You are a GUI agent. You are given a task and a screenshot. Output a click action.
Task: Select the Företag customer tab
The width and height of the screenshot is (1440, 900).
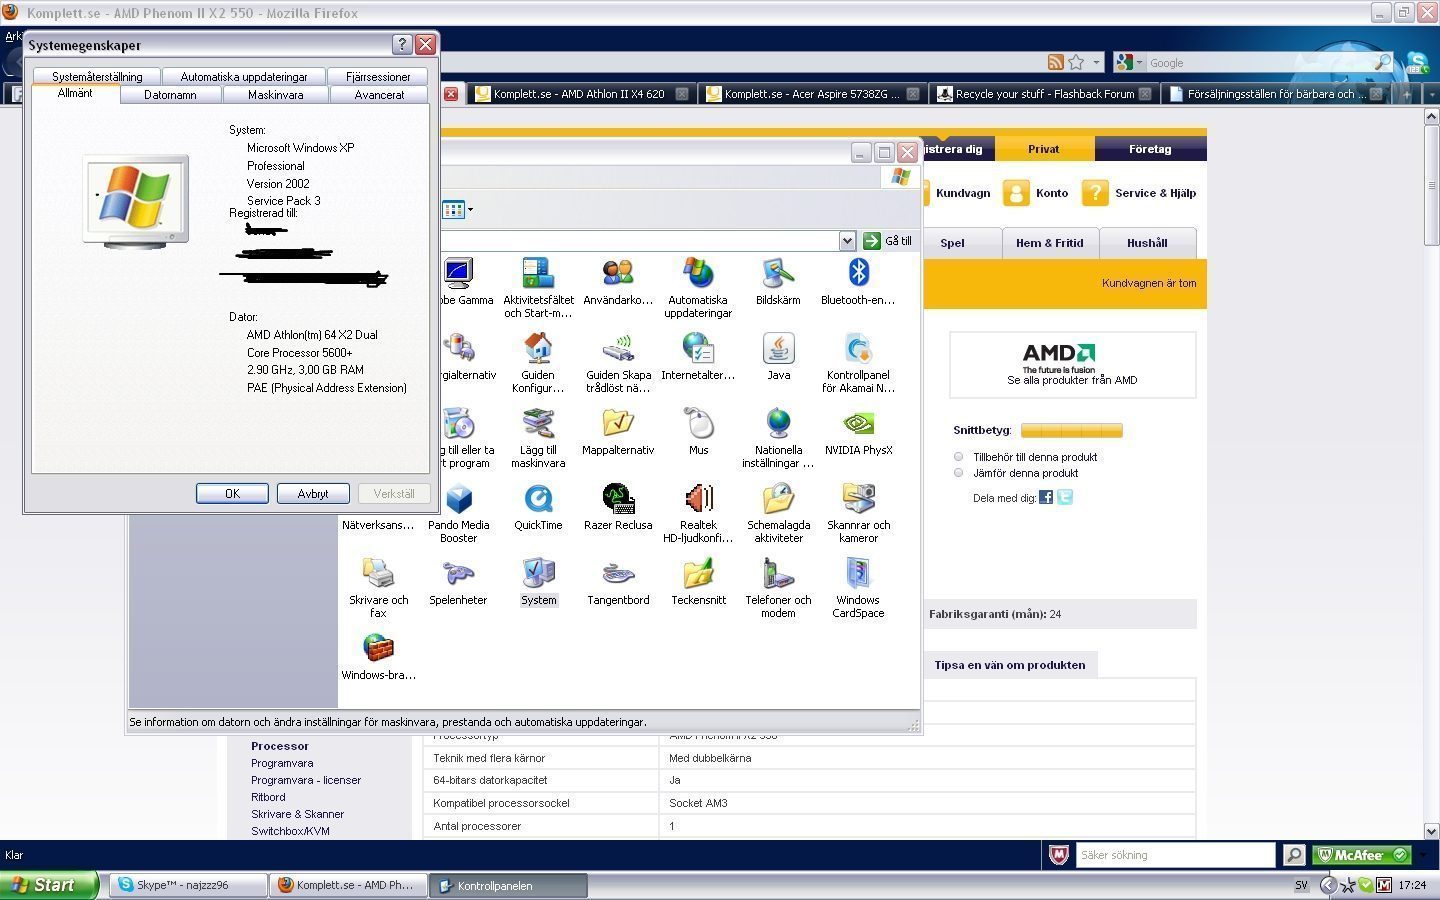(1150, 149)
